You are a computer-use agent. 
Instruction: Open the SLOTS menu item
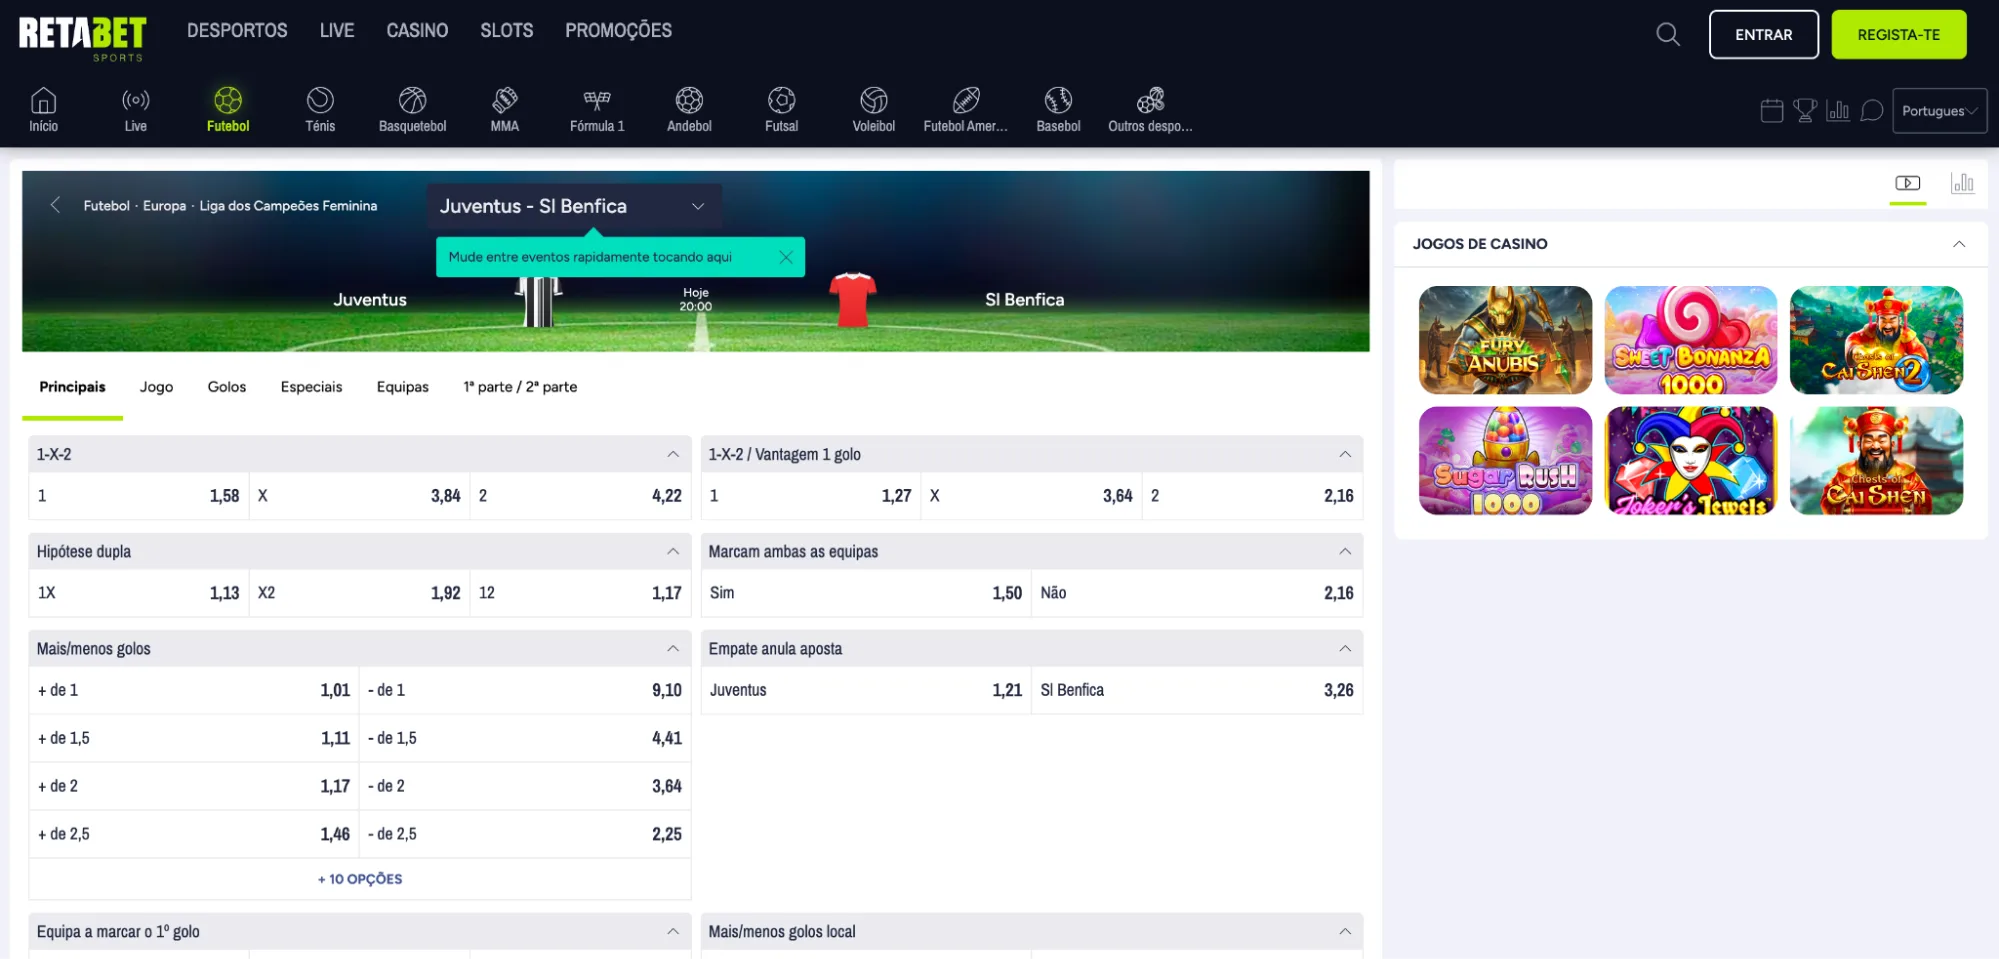pos(507,30)
